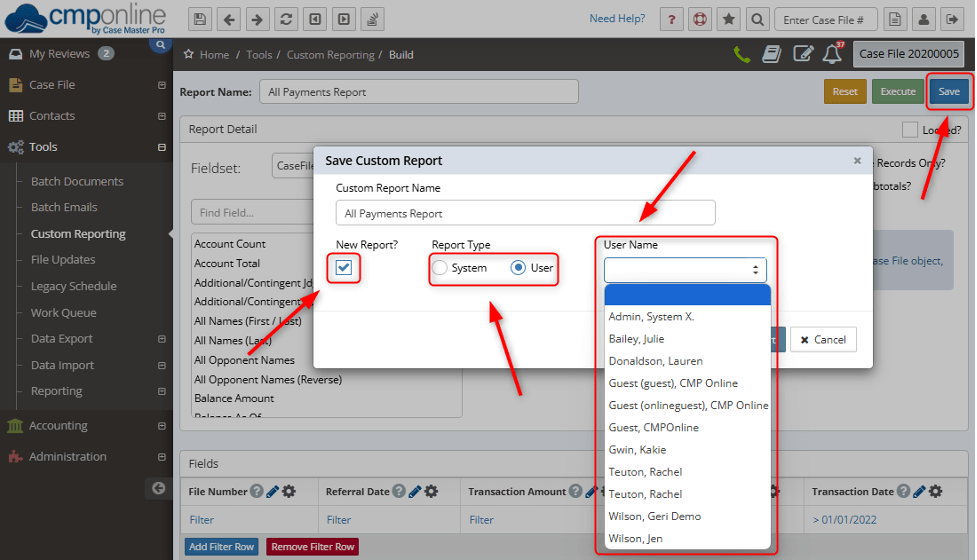
Task: Click the edit note pencil icon
Action: click(x=803, y=54)
